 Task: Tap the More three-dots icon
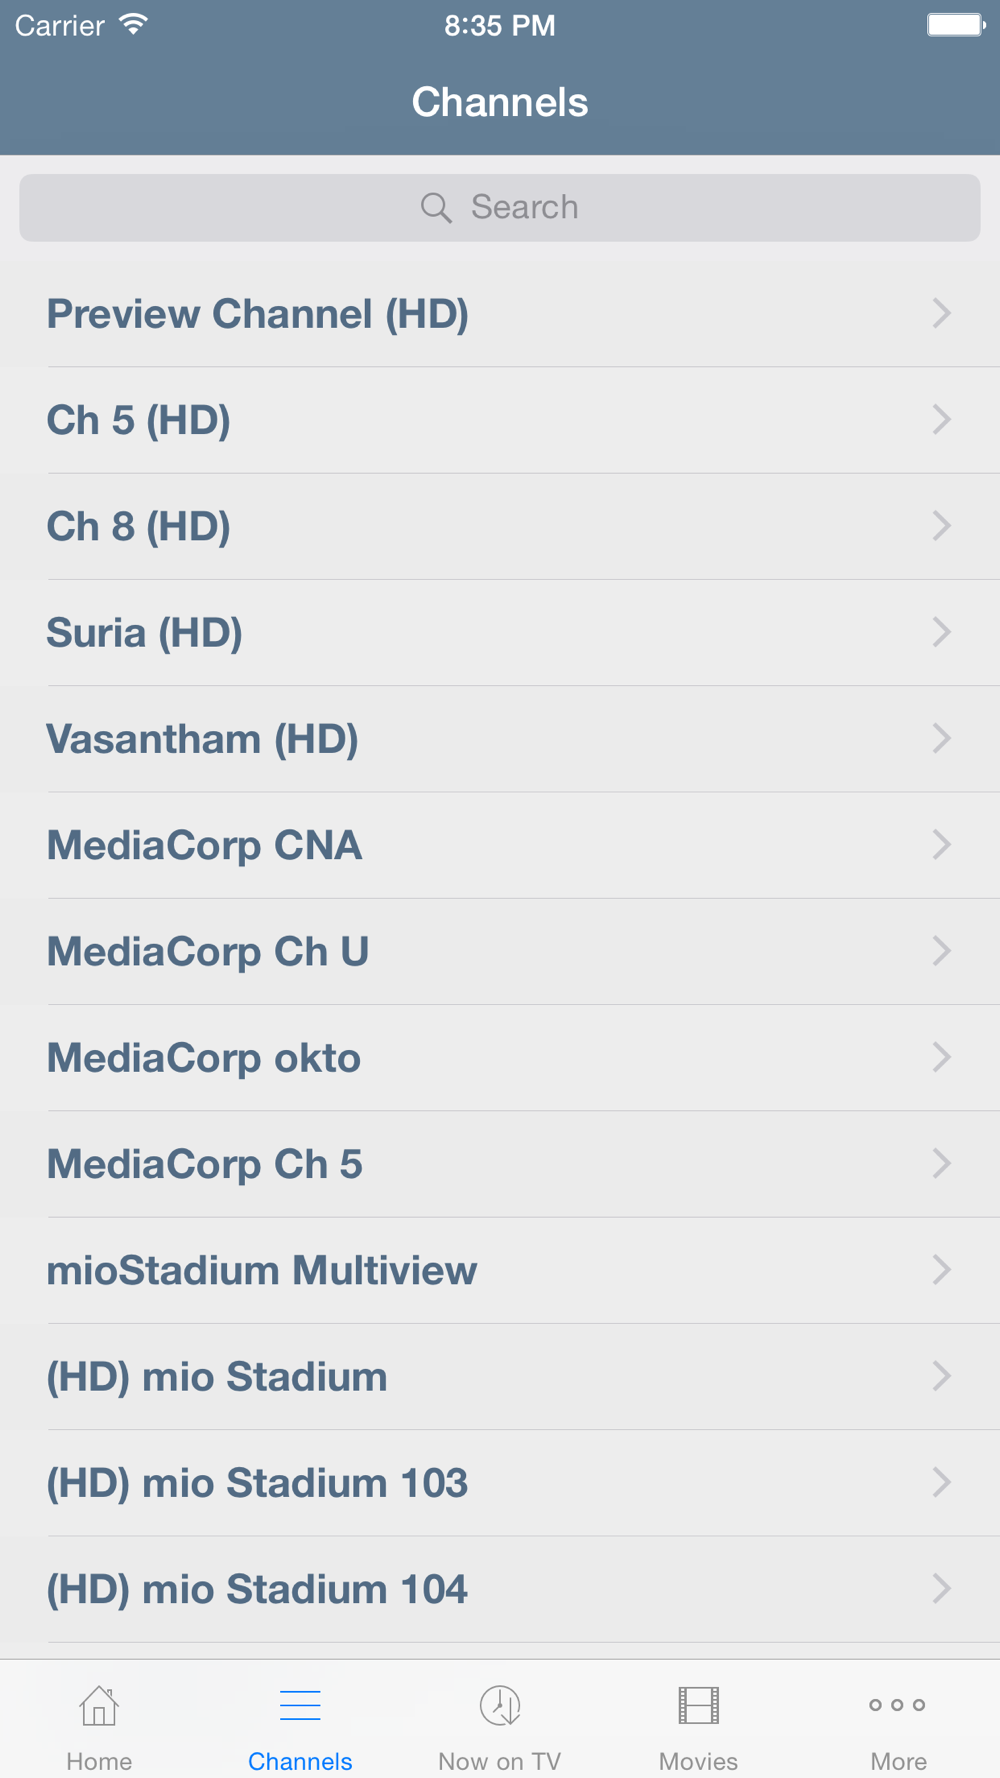(x=897, y=1705)
